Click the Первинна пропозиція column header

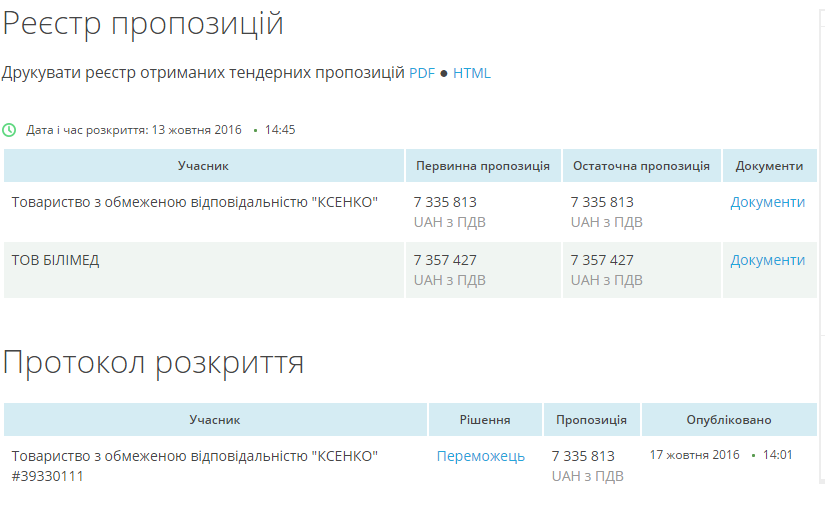pyautogui.click(x=482, y=166)
